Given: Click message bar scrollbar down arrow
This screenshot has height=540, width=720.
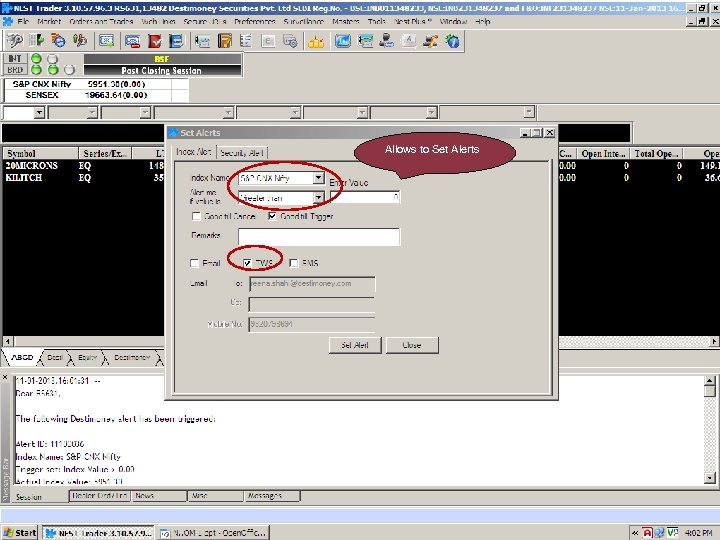Looking at the screenshot, I should click(x=709, y=478).
